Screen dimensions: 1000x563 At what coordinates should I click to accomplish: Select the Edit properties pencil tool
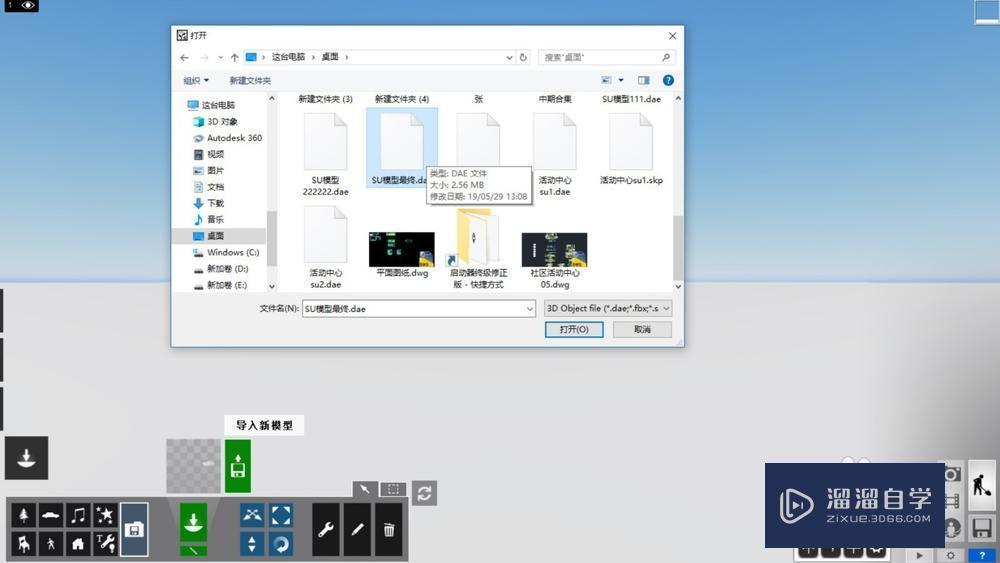pyautogui.click(x=357, y=529)
